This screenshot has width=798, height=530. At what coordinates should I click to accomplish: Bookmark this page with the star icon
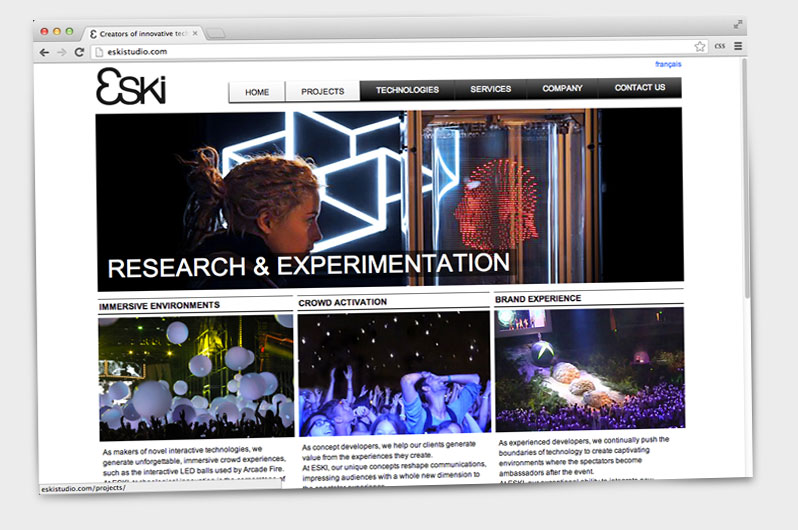tap(700, 46)
